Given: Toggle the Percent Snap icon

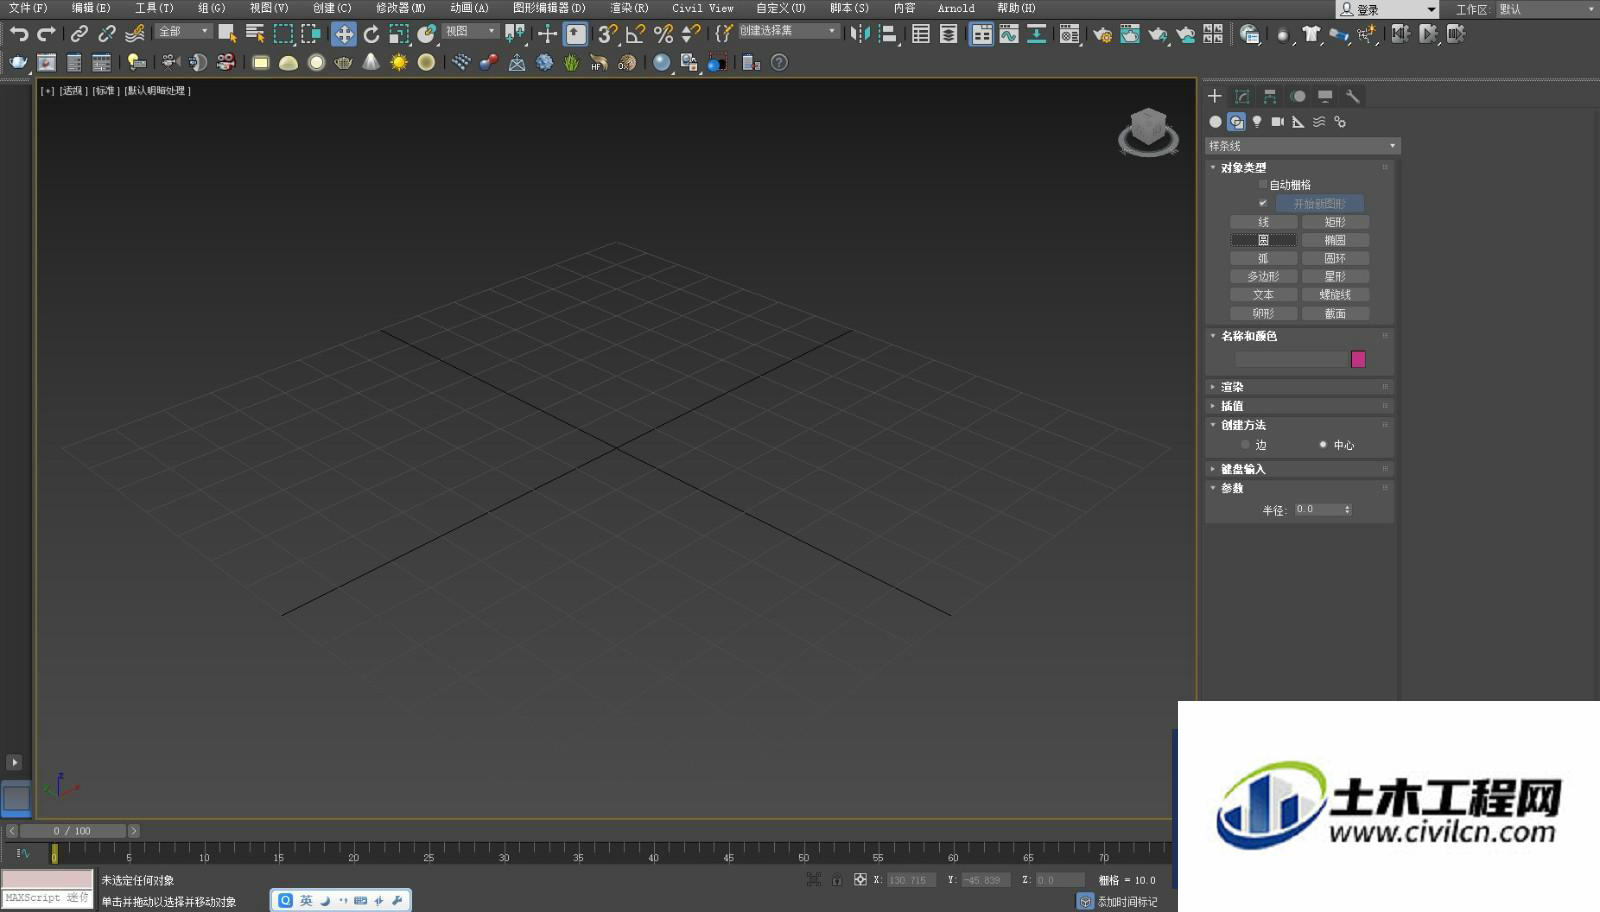Looking at the screenshot, I should [663, 34].
